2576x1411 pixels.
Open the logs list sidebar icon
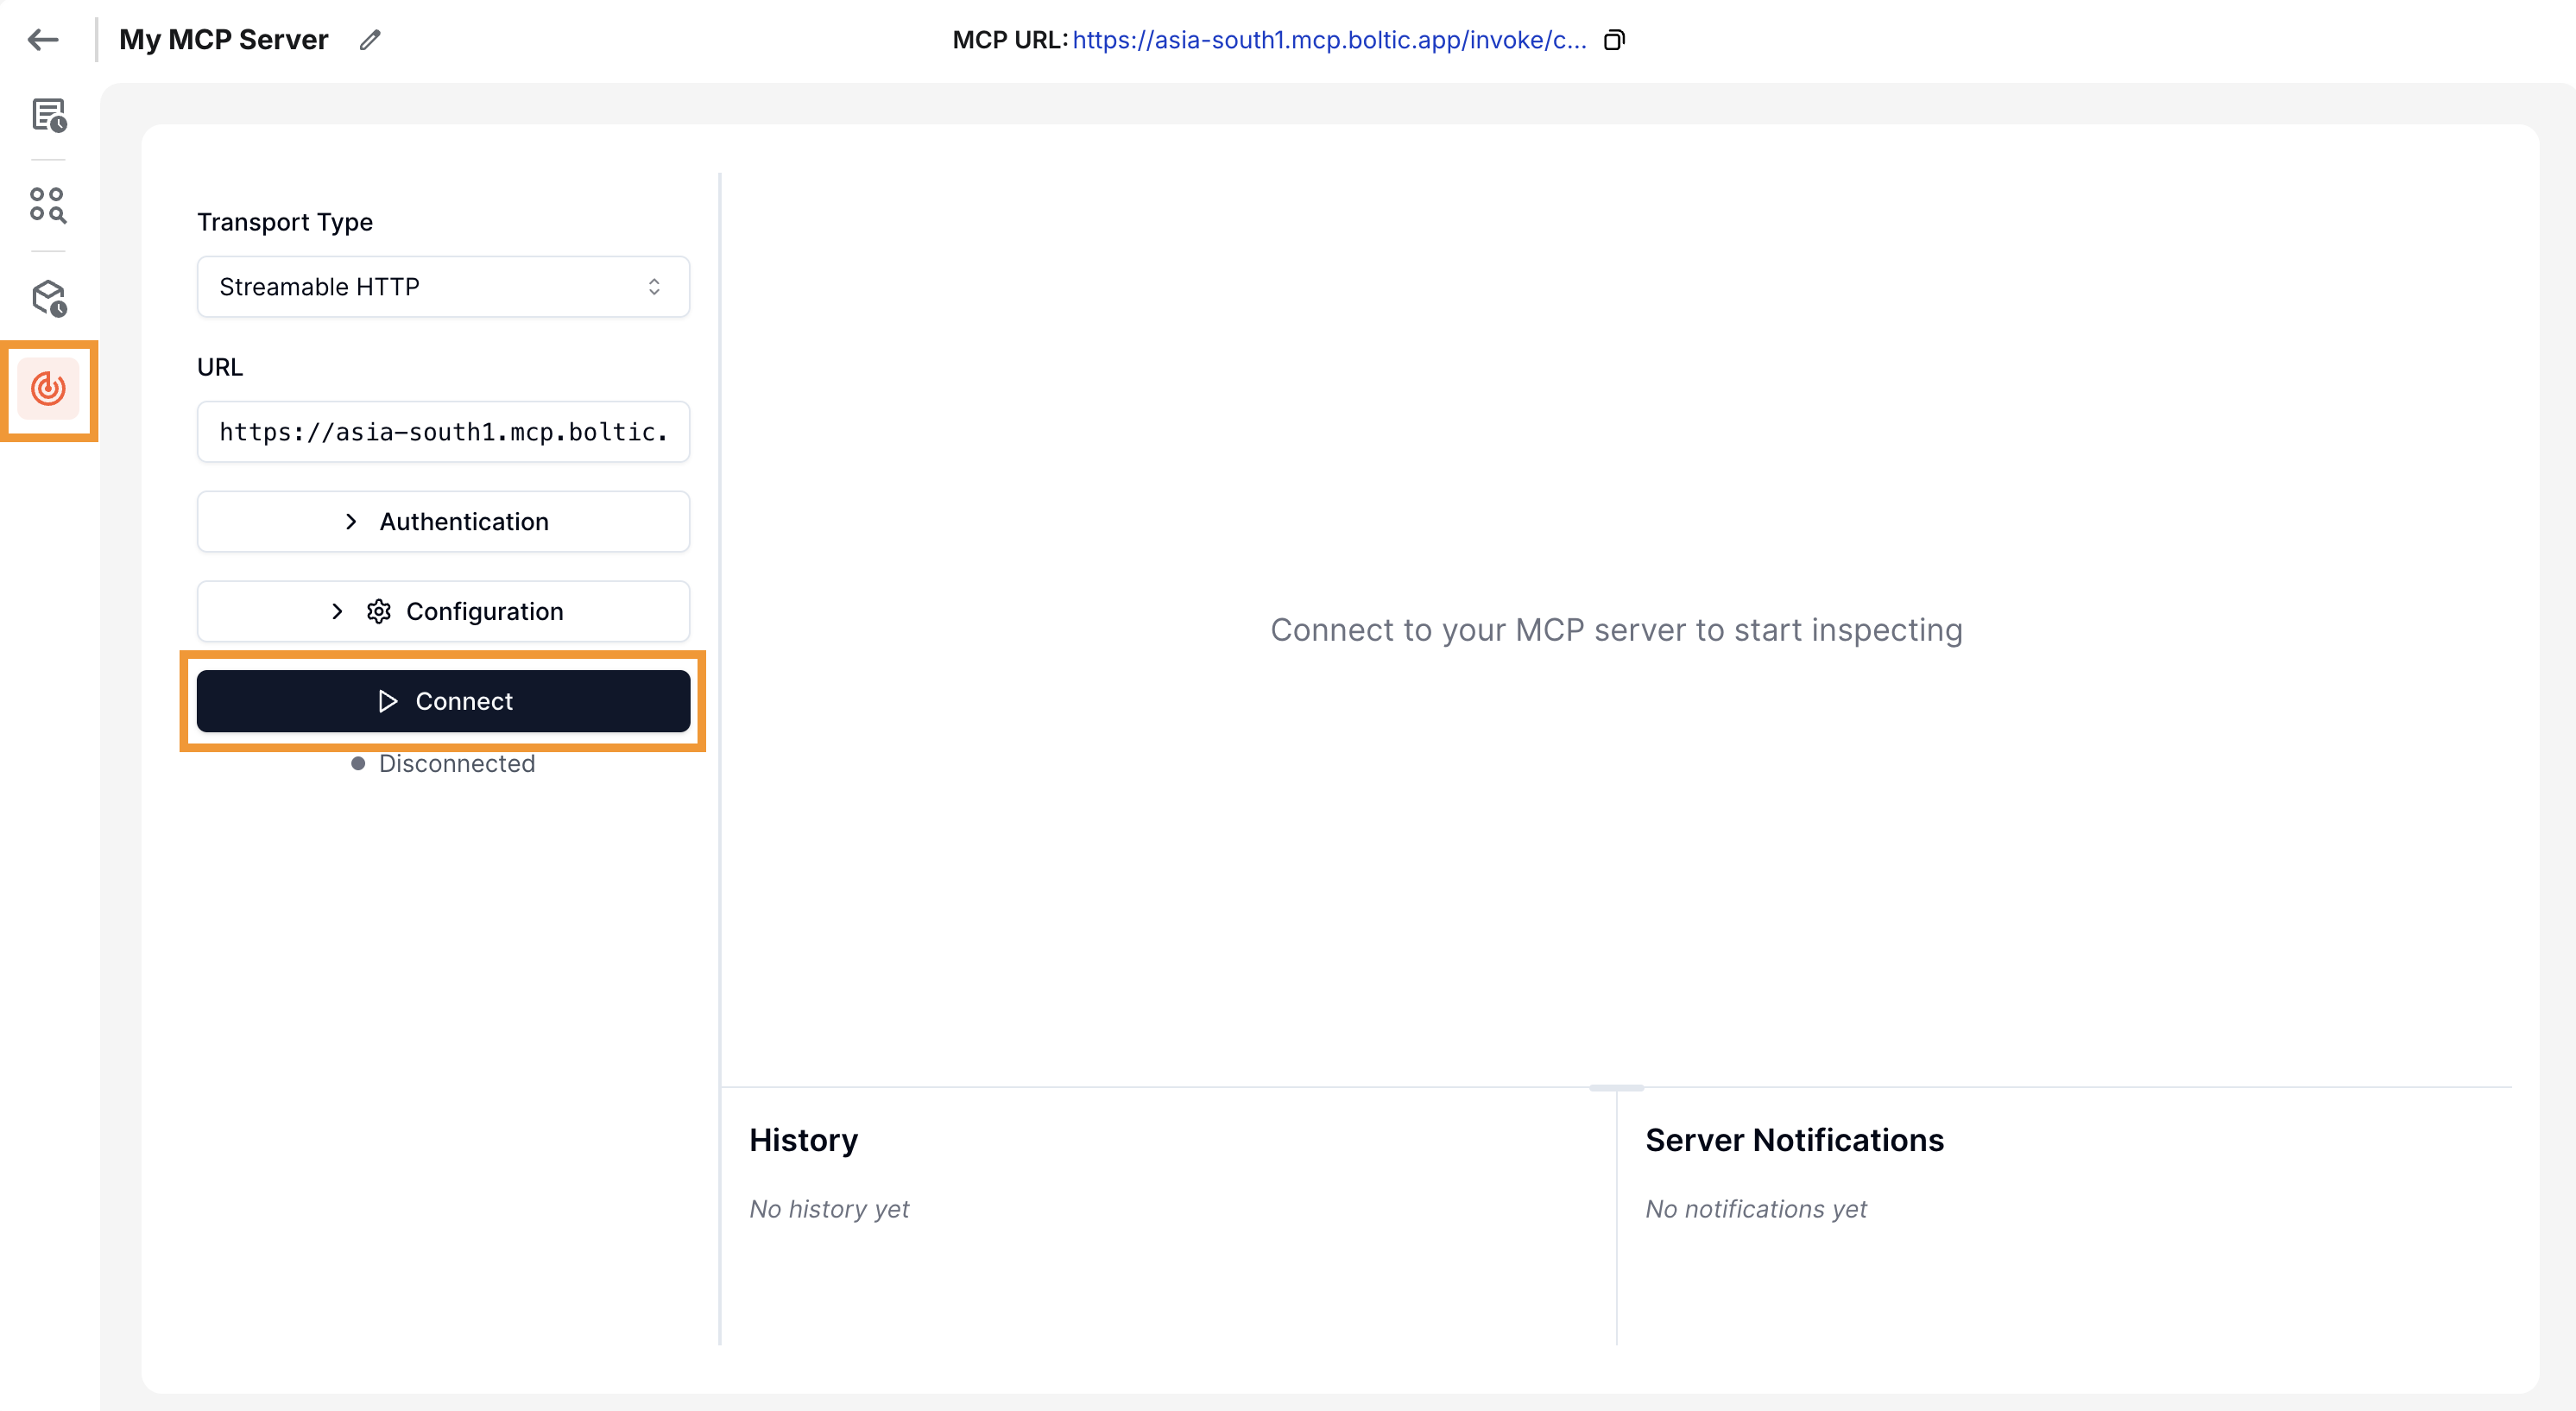point(48,116)
